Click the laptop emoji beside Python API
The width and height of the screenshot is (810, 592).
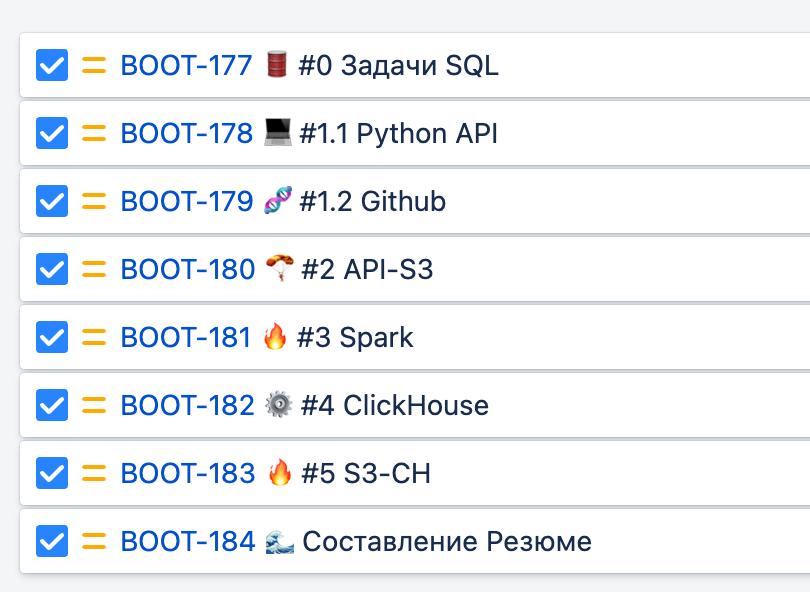(277, 132)
